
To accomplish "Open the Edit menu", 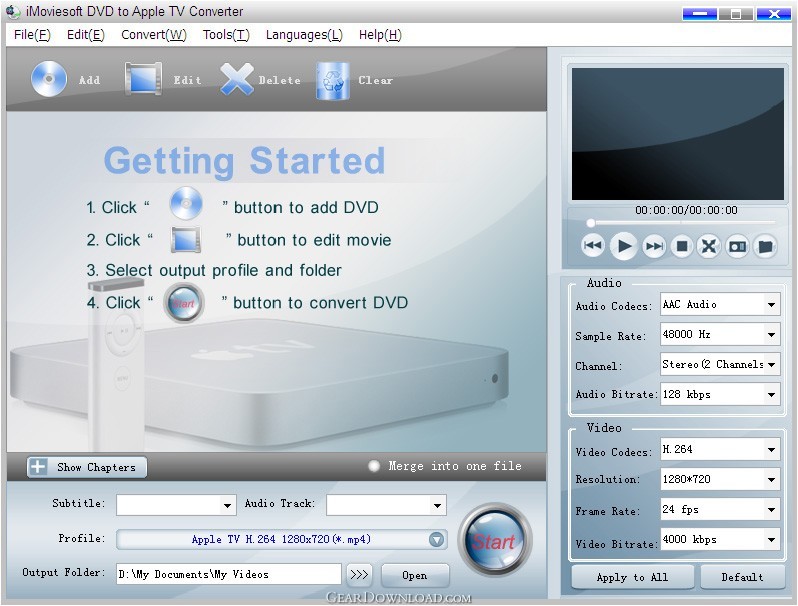I will 86,35.
